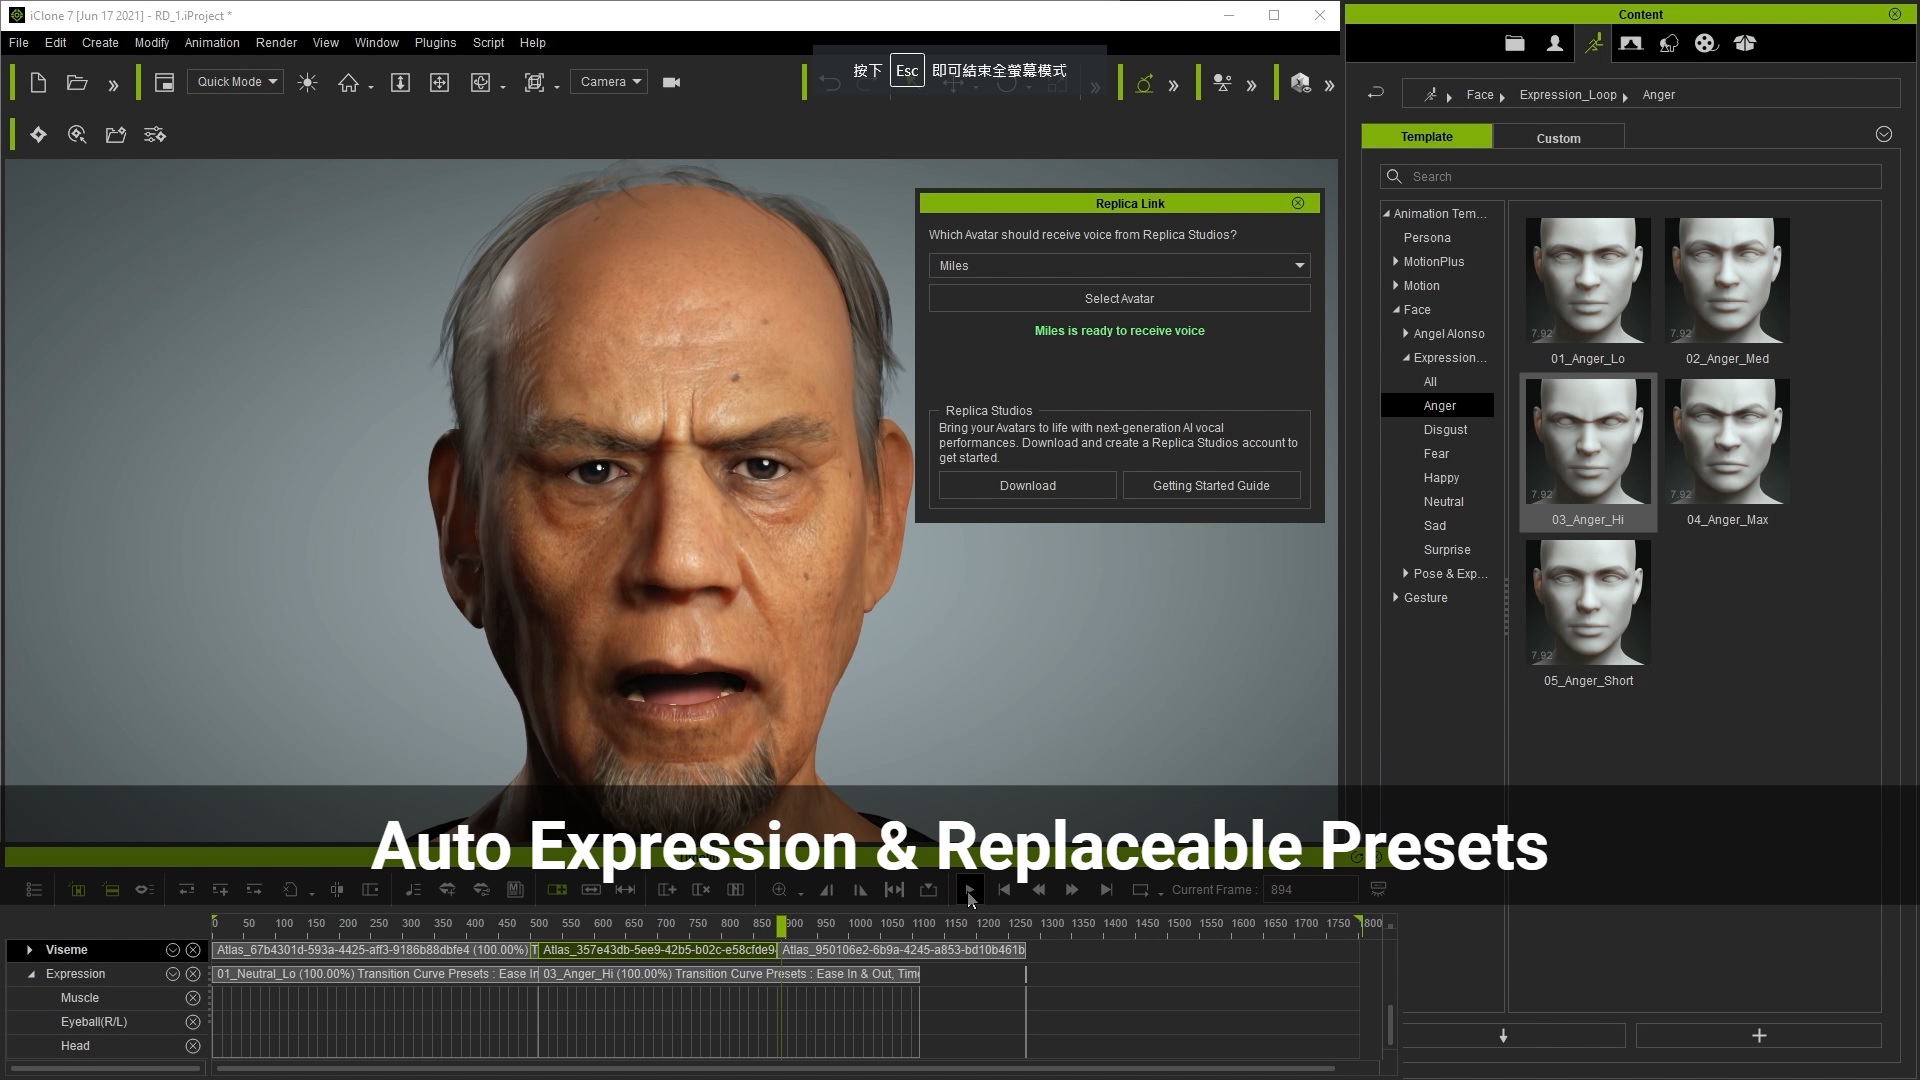Click the apply-download arrow at Content bottom

pos(1503,1036)
